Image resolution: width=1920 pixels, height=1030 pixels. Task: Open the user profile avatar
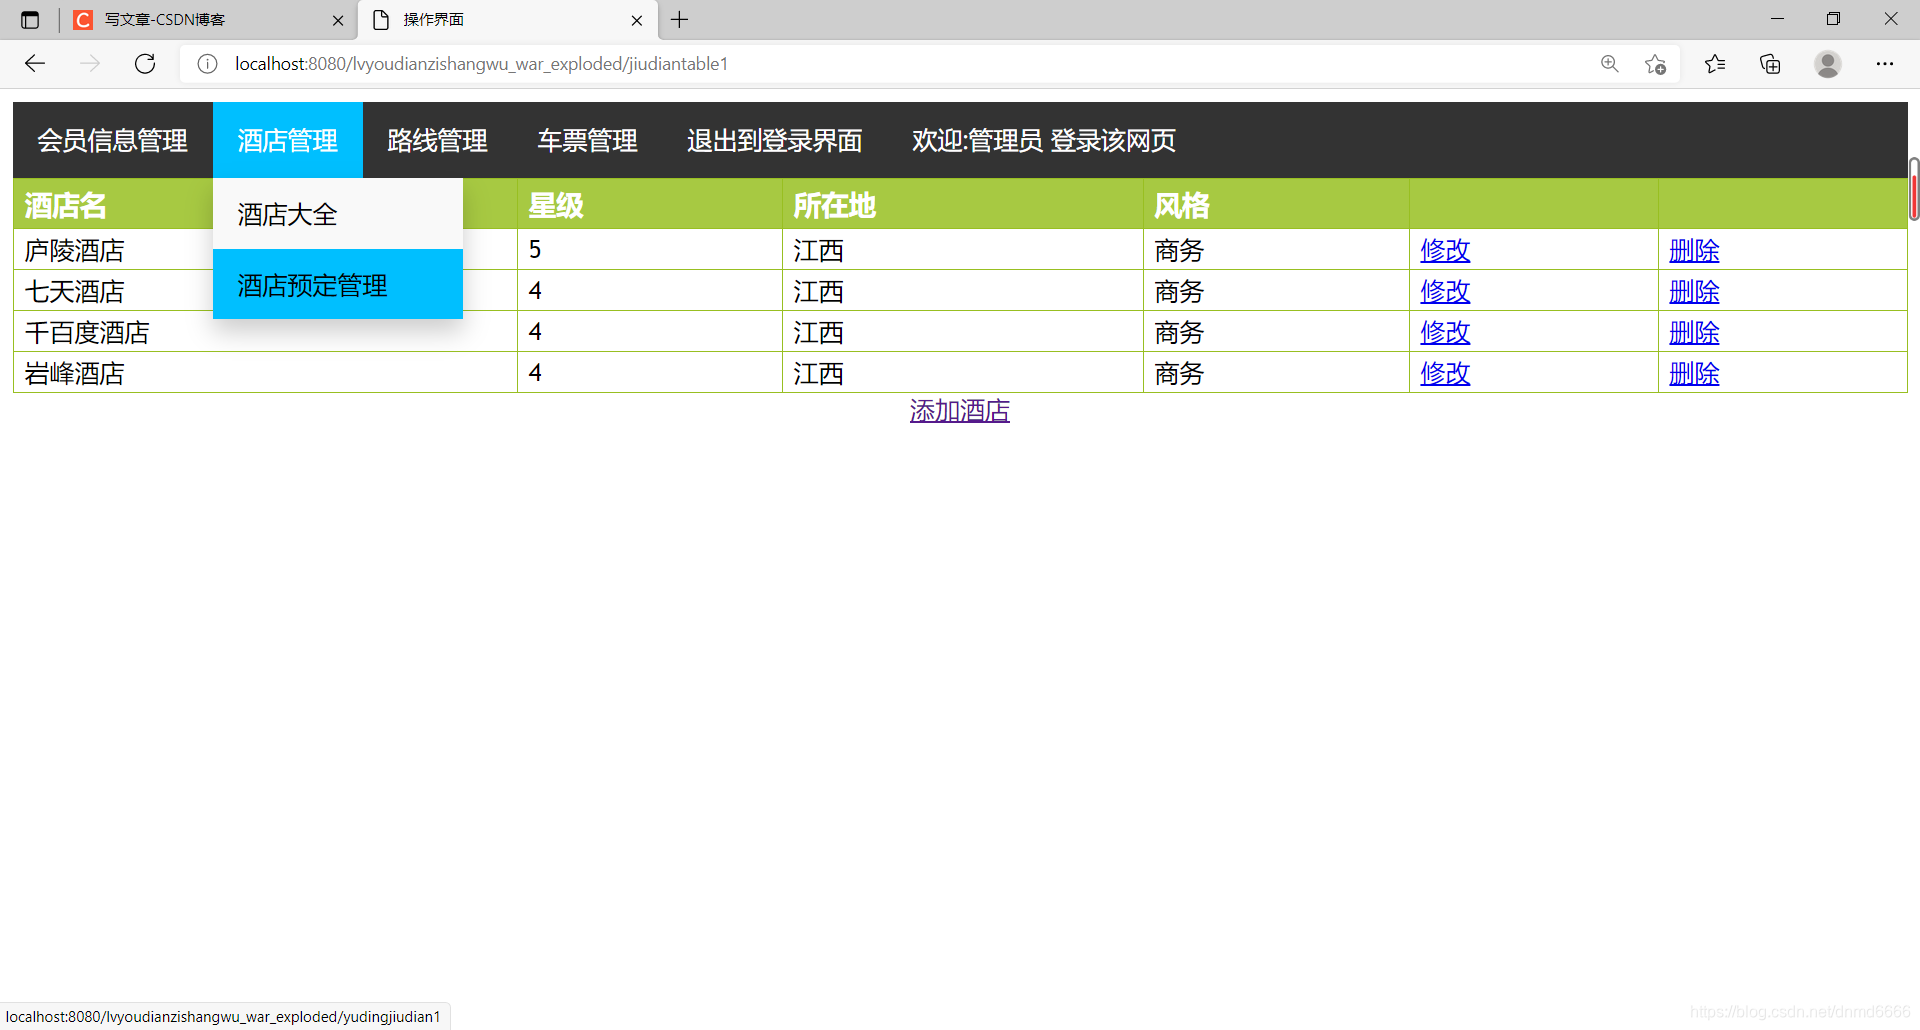click(x=1828, y=64)
